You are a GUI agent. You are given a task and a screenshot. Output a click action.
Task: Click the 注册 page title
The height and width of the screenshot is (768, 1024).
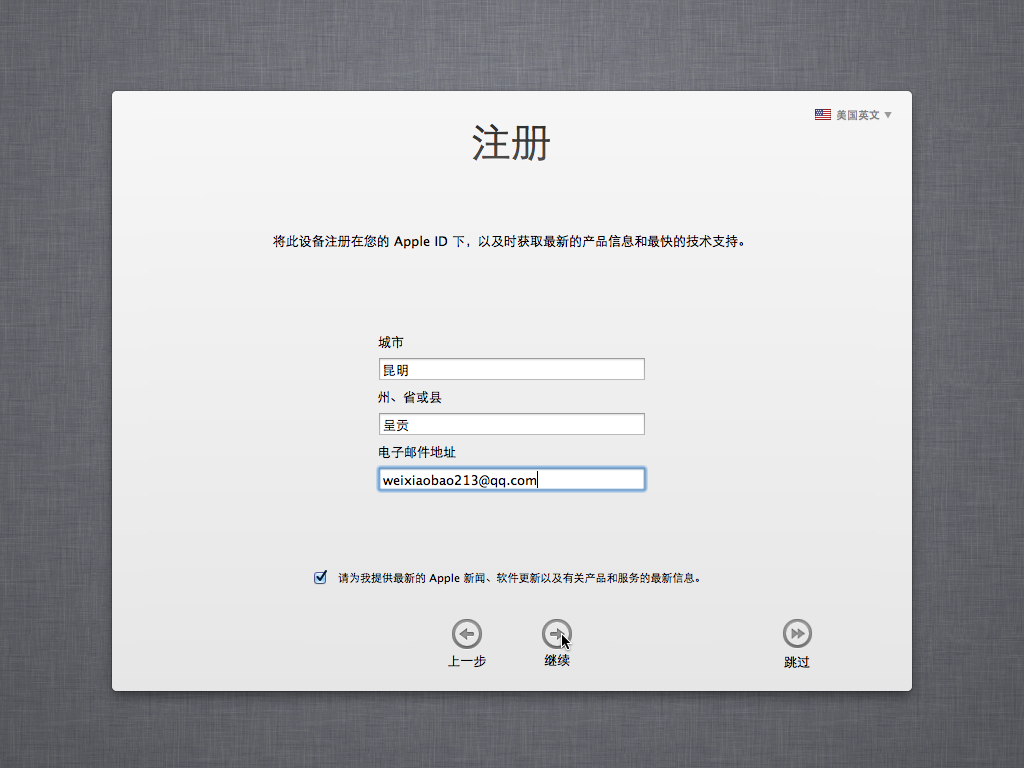(511, 144)
